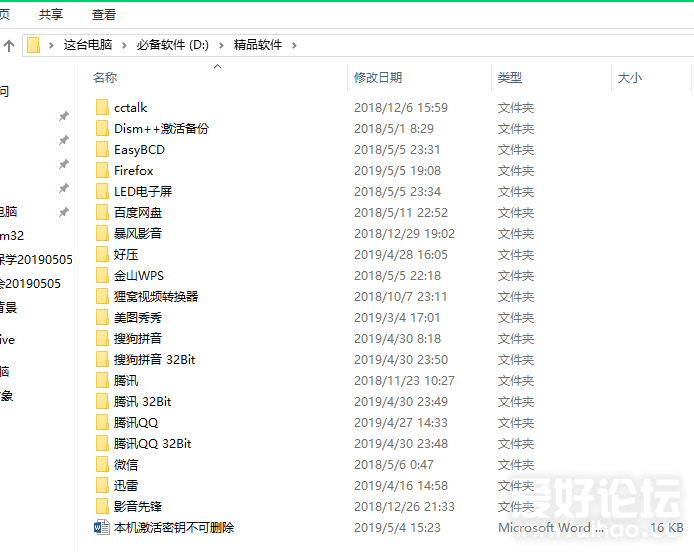Click the 文件夹 type cell for EasyBCD
Screen dimensions: 694x552
click(516, 150)
